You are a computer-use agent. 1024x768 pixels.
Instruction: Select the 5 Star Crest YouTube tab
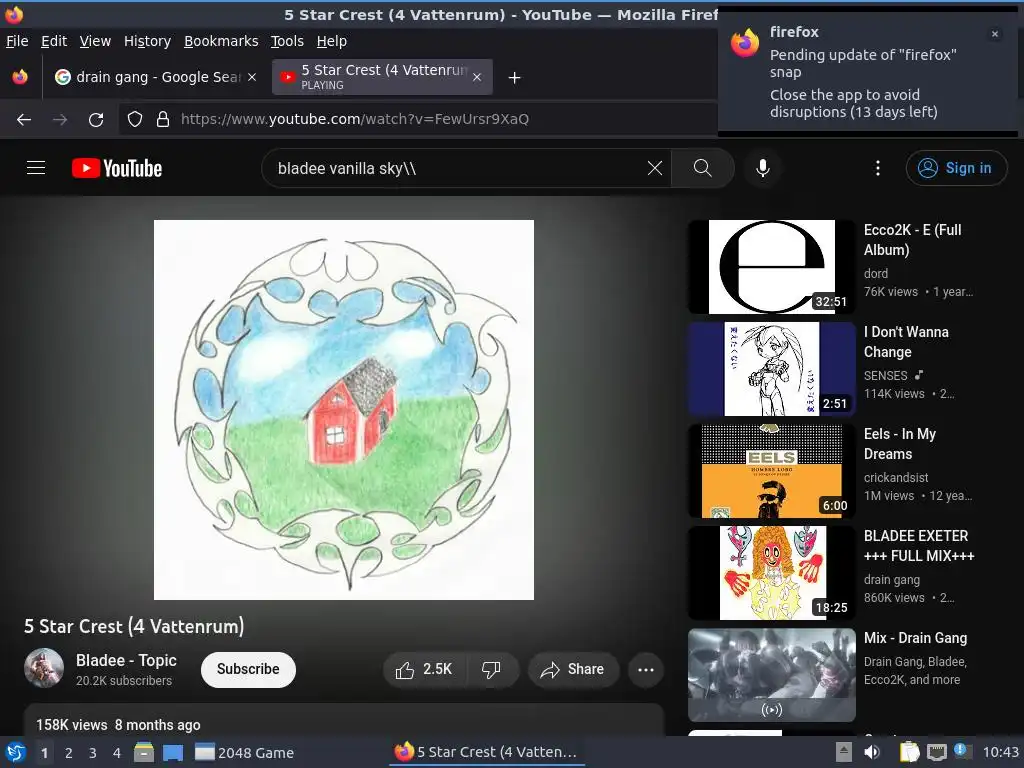(383, 77)
